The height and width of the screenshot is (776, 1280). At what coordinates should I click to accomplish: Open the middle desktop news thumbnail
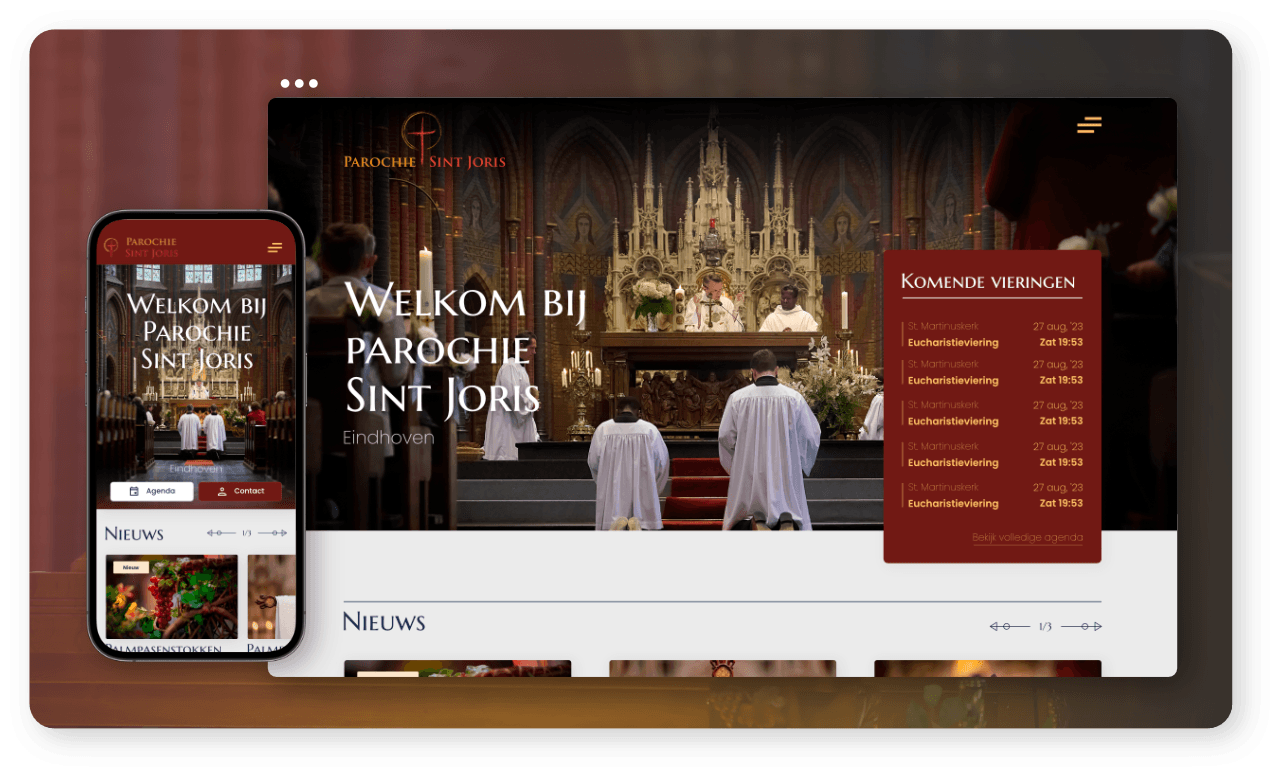pyautogui.click(x=723, y=668)
